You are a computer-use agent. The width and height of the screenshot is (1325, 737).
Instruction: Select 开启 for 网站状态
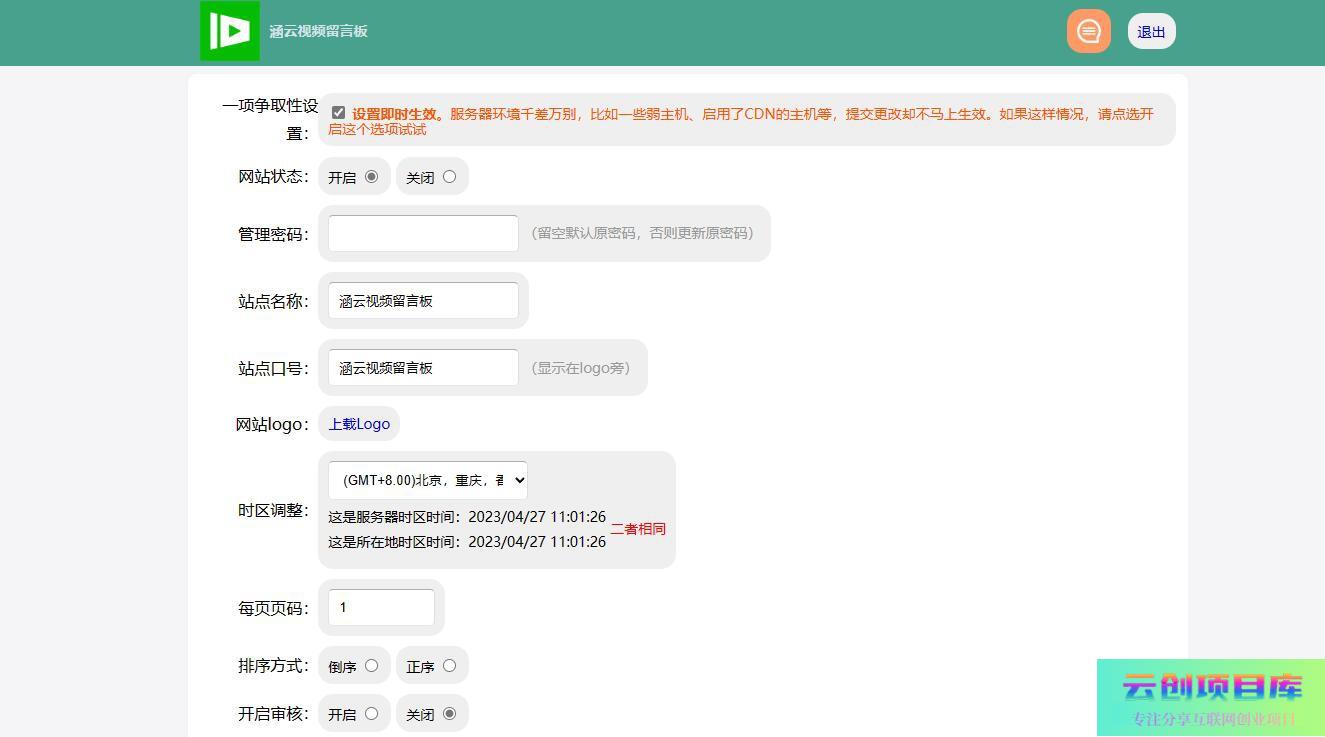point(371,177)
